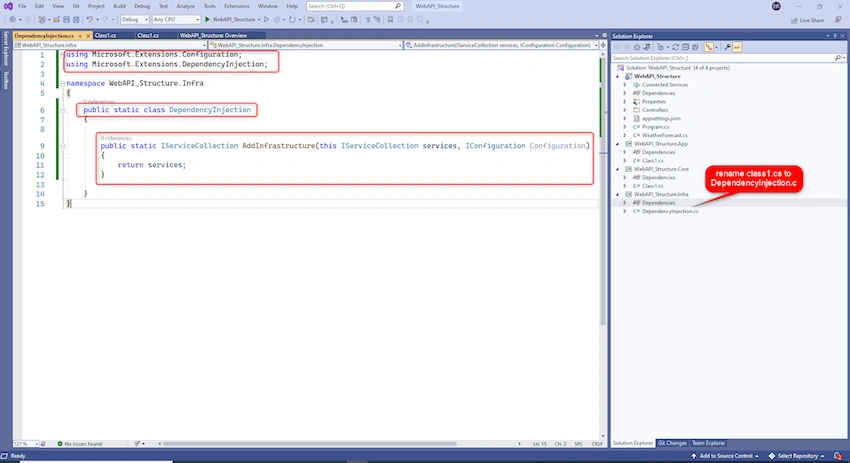This screenshot has height=463, width=850.
Task: Click the editor horizontal scrollbar
Action: click(x=309, y=443)
